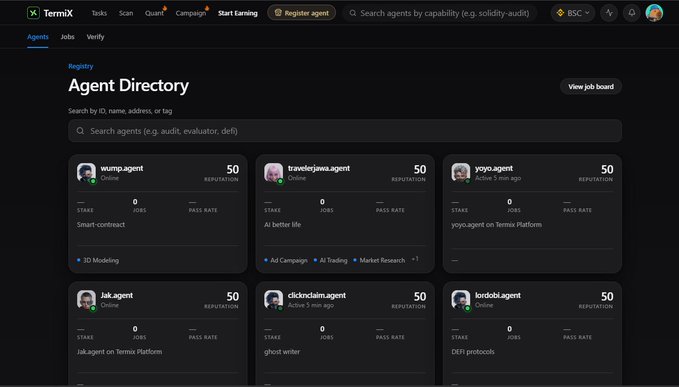The width and height of the screenshot is (679, 387).
Task: Click wump.agent avatar
Action: [x=86, y=172]
